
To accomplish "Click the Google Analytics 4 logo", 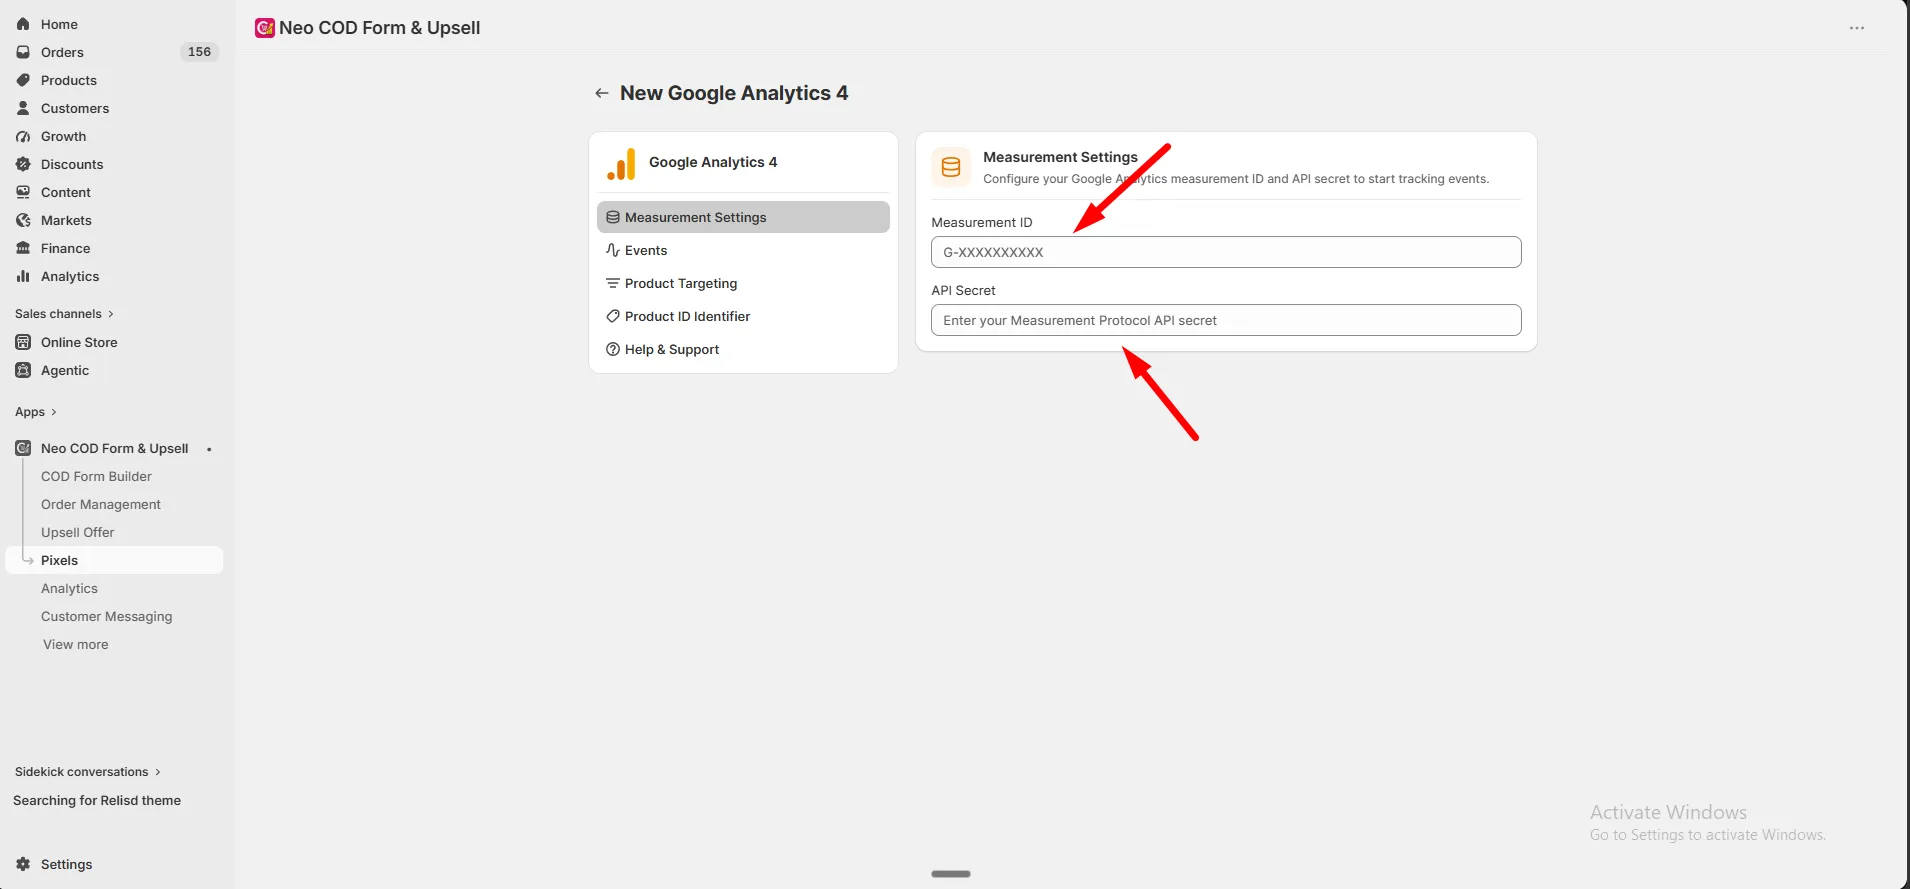I will pyautogui.click(x=621, y=163).
